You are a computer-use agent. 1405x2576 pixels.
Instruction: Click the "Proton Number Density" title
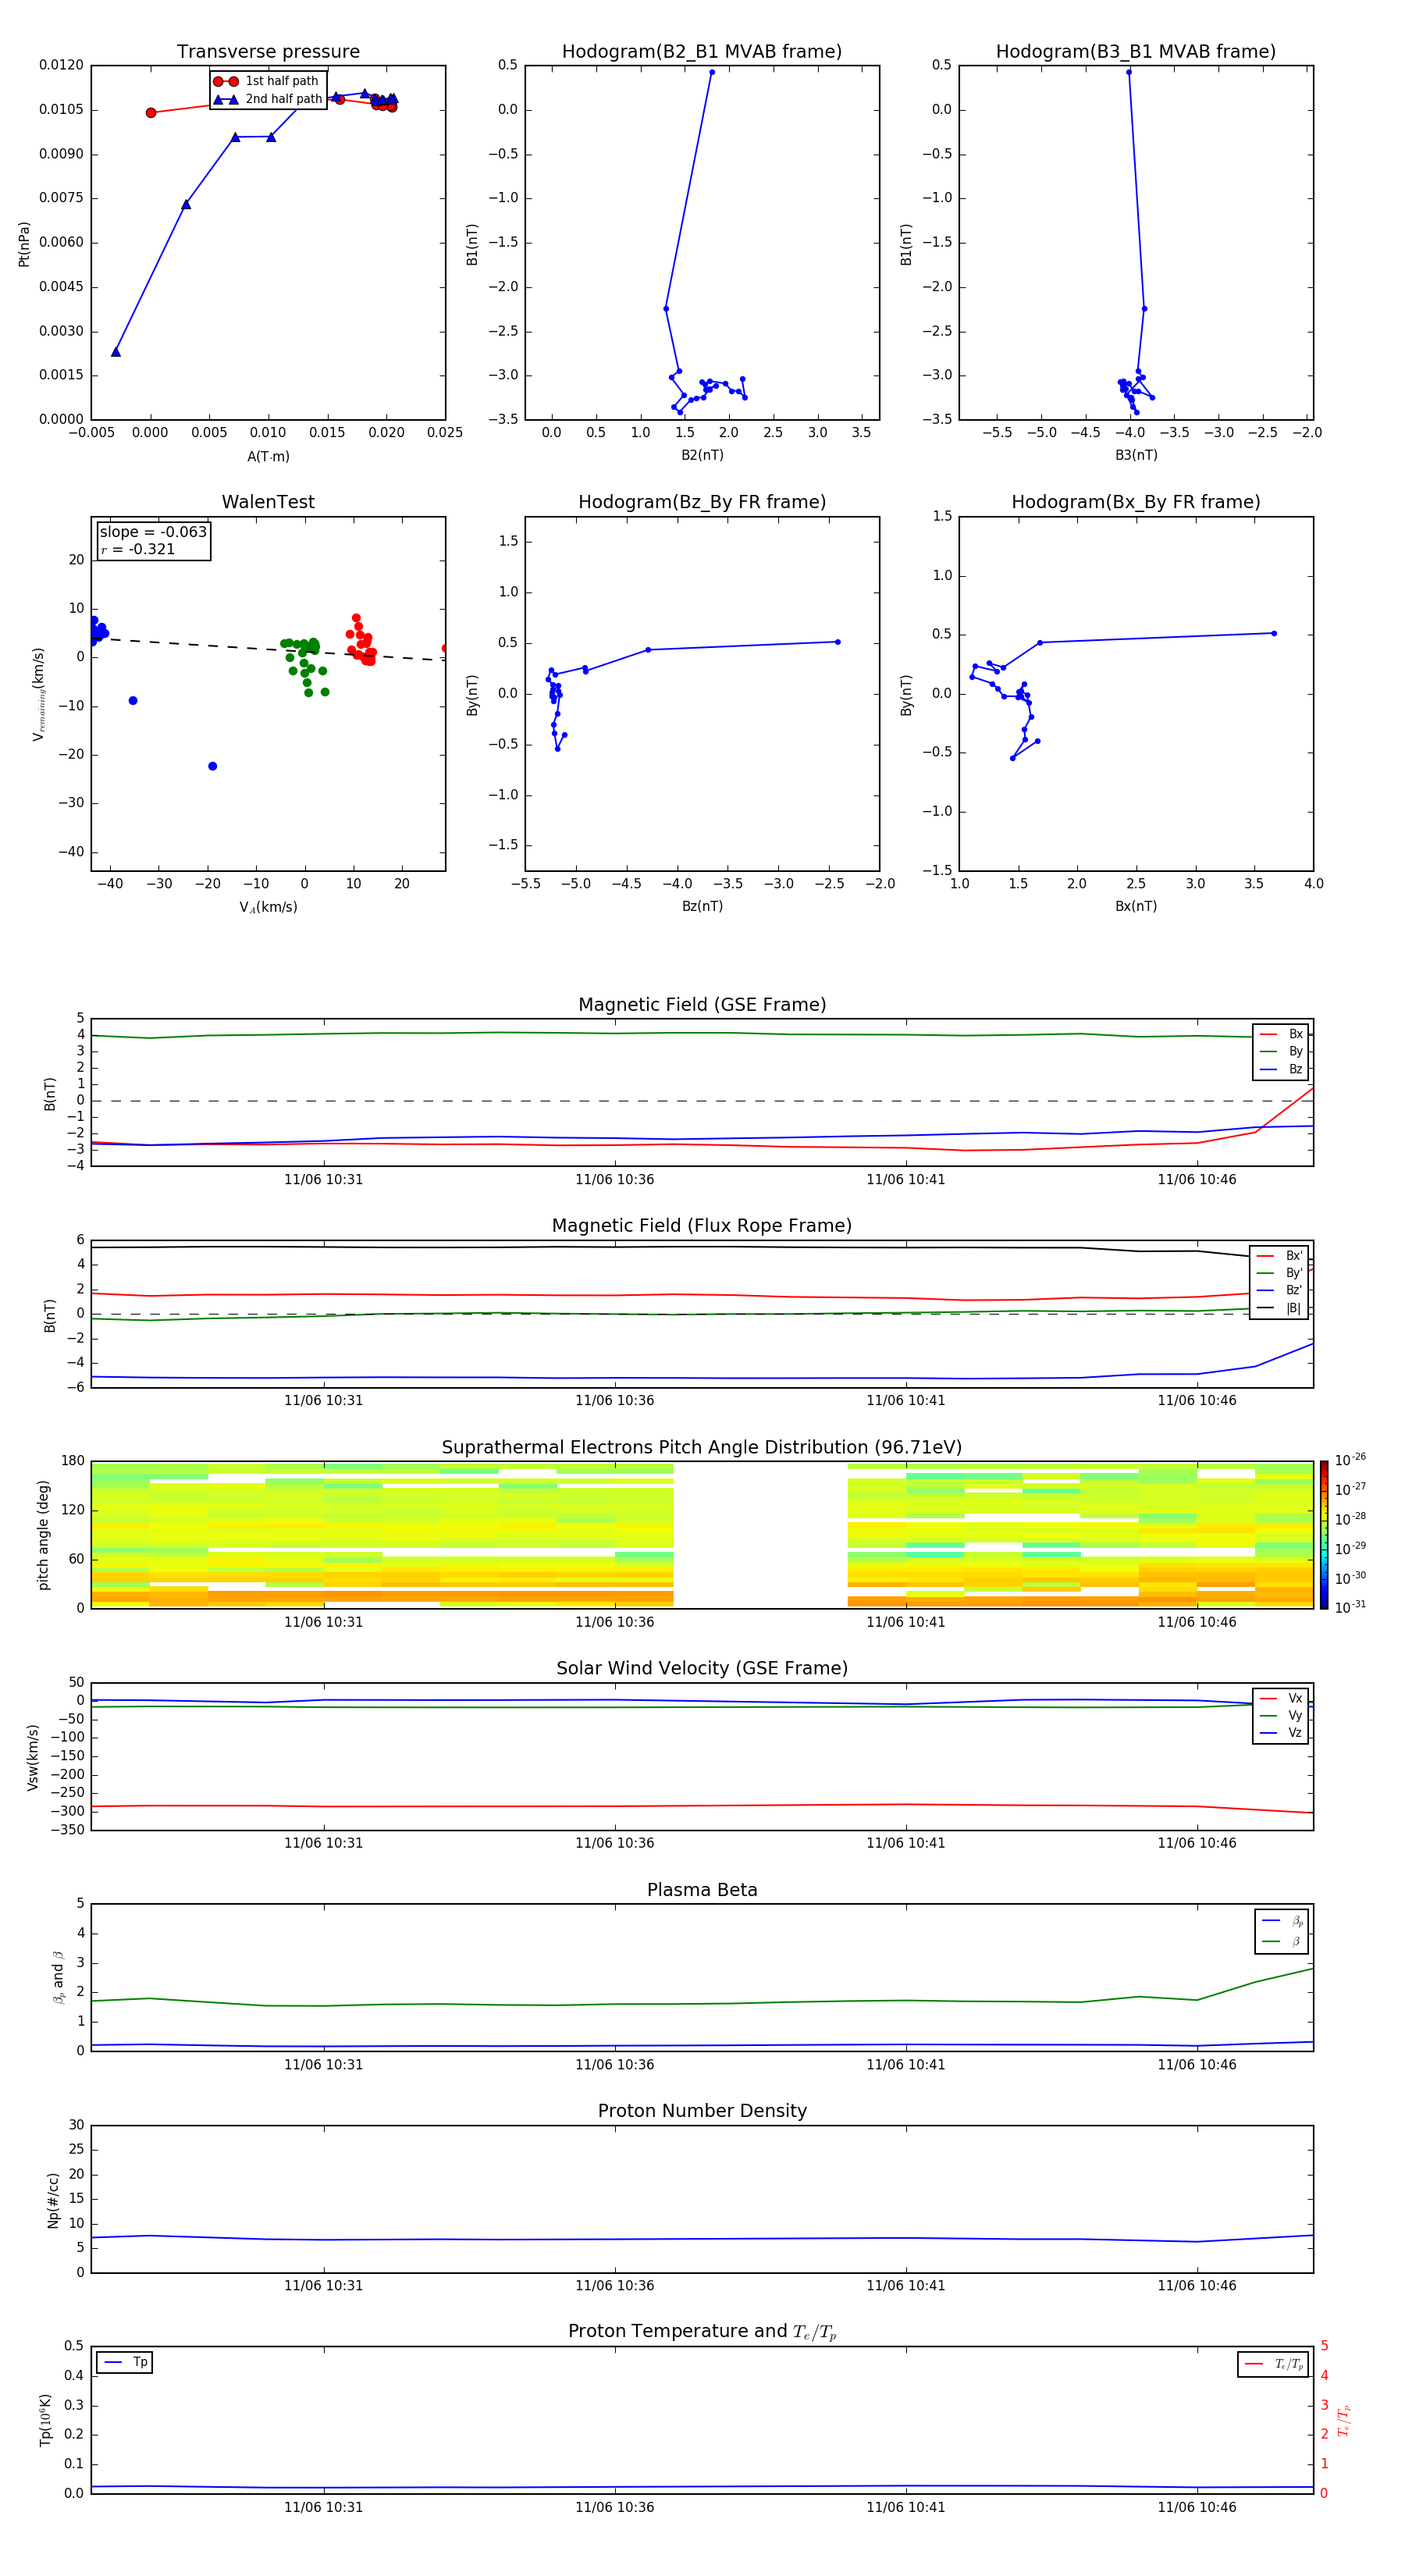702,2111
